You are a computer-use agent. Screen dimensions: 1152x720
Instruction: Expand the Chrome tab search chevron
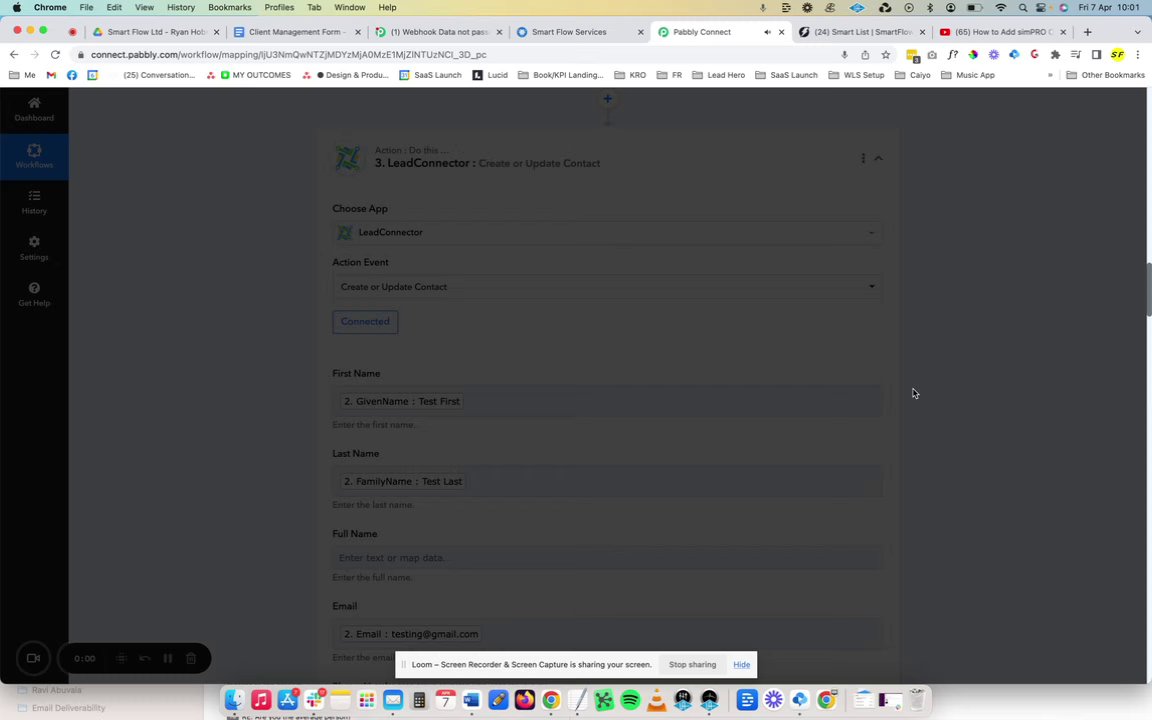point(1138,32)
